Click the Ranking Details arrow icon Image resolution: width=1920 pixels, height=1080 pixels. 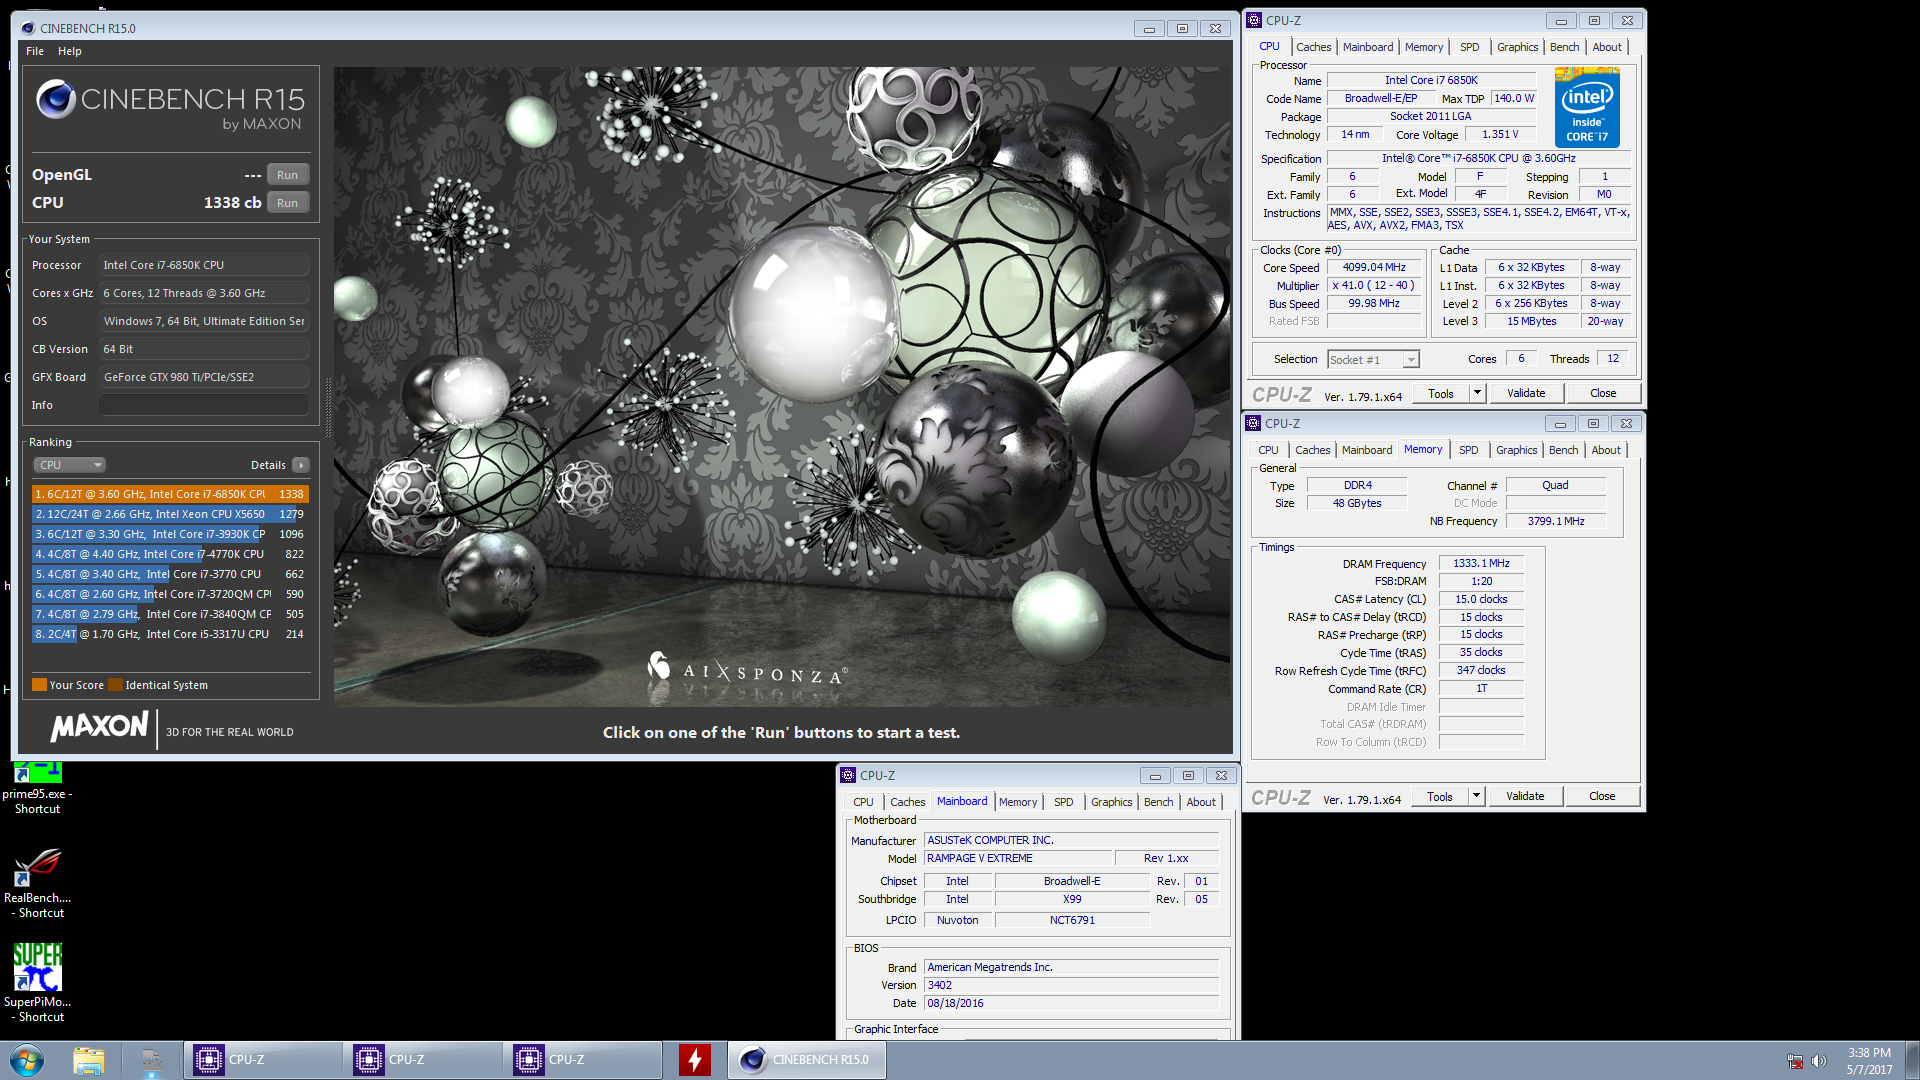pyautogui.click(x=301, y=465)
